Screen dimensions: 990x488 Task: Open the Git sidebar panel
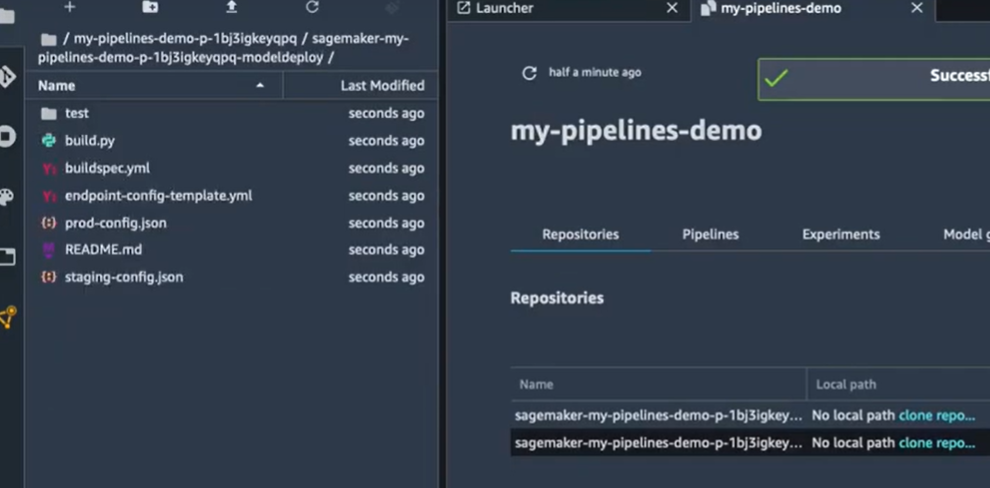point(7,77)
